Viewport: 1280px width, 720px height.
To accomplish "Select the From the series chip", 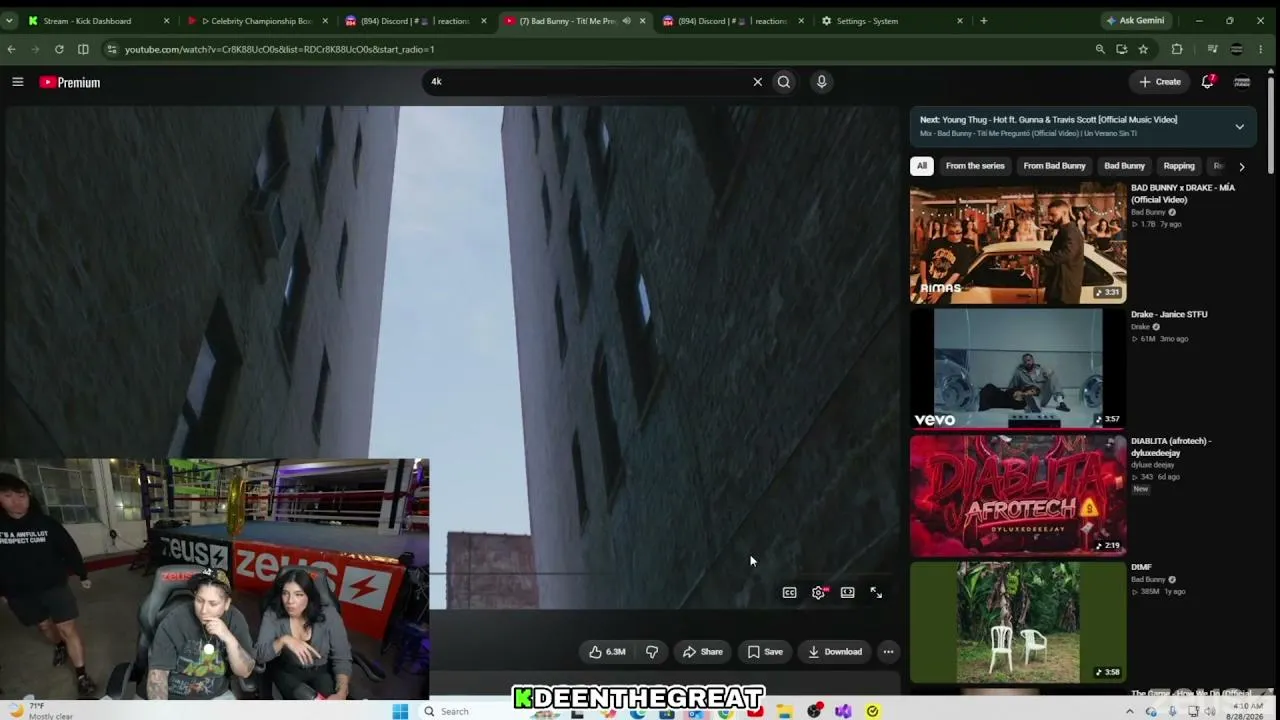I will (x=975, y=166).
